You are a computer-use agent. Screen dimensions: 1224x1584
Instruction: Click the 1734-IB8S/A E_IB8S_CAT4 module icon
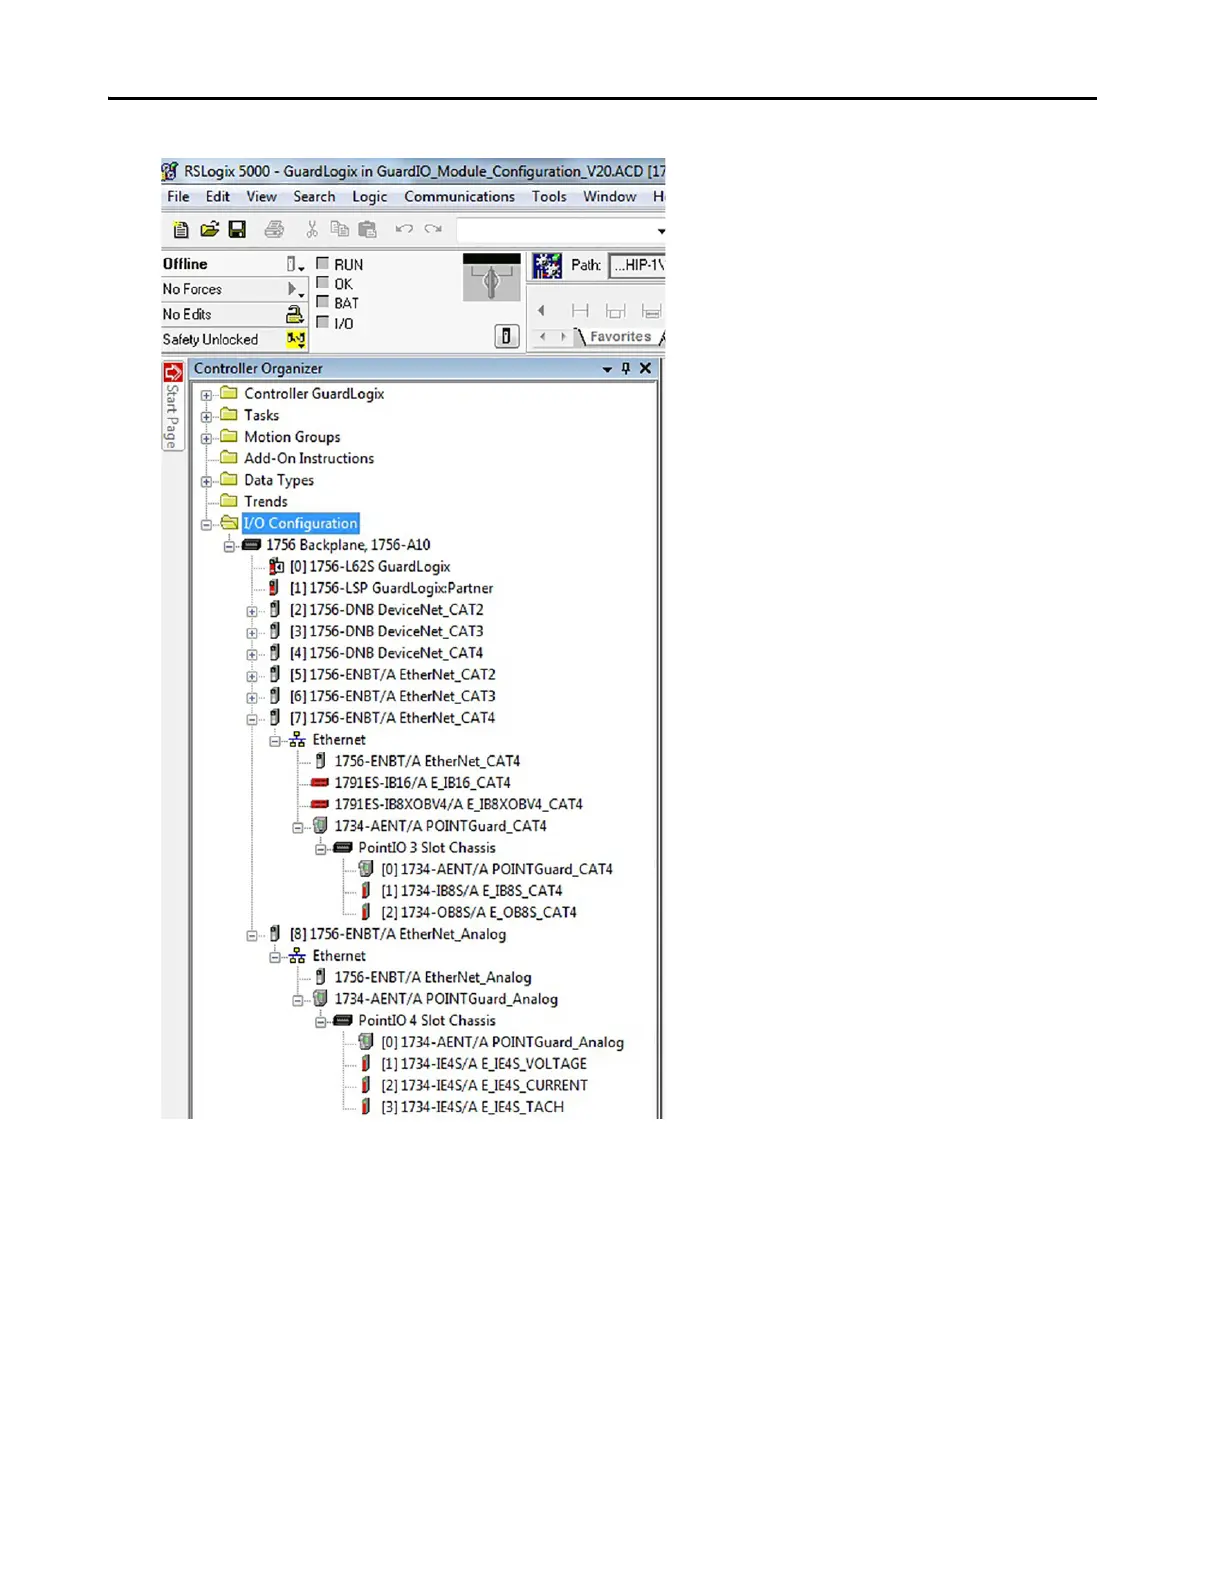click(x=366, y=891)
